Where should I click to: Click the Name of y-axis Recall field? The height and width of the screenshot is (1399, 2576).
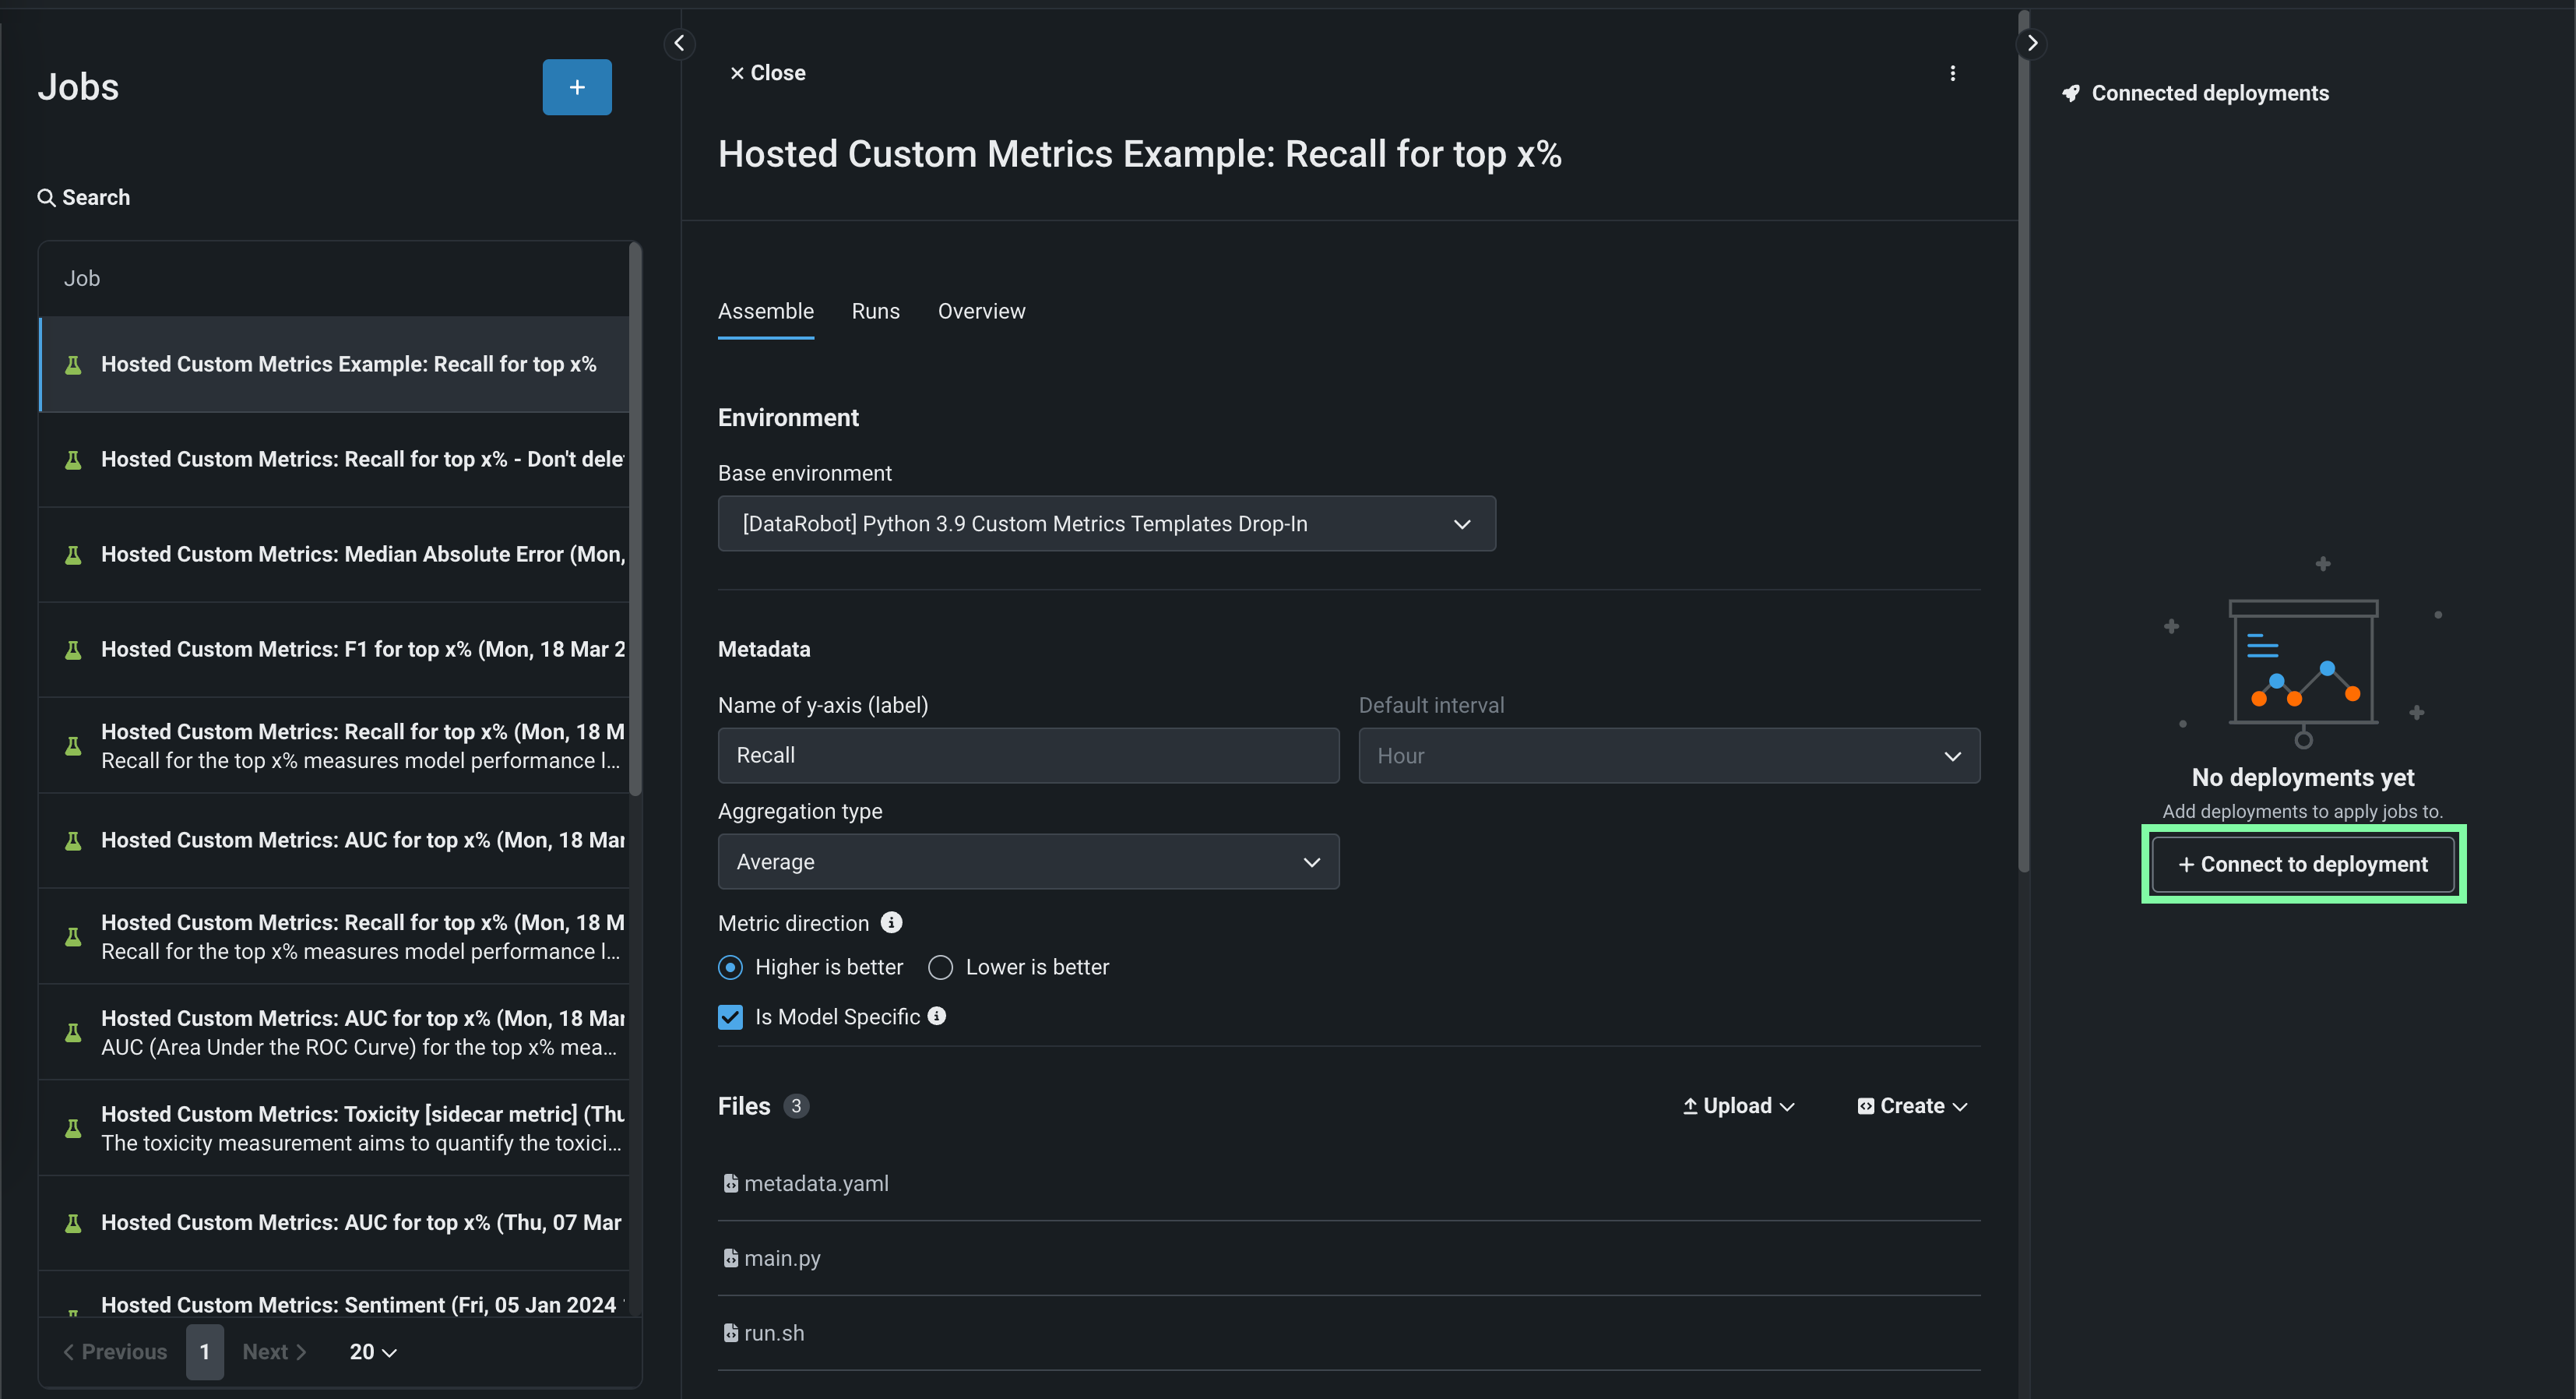[x=1028, y=755]
